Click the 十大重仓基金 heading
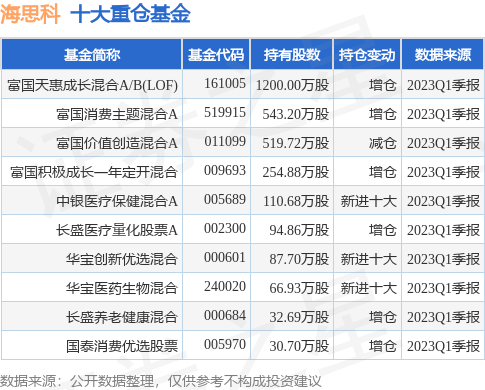Image resolution: width=485 pixels, height=390 pixels. point(130,14)
